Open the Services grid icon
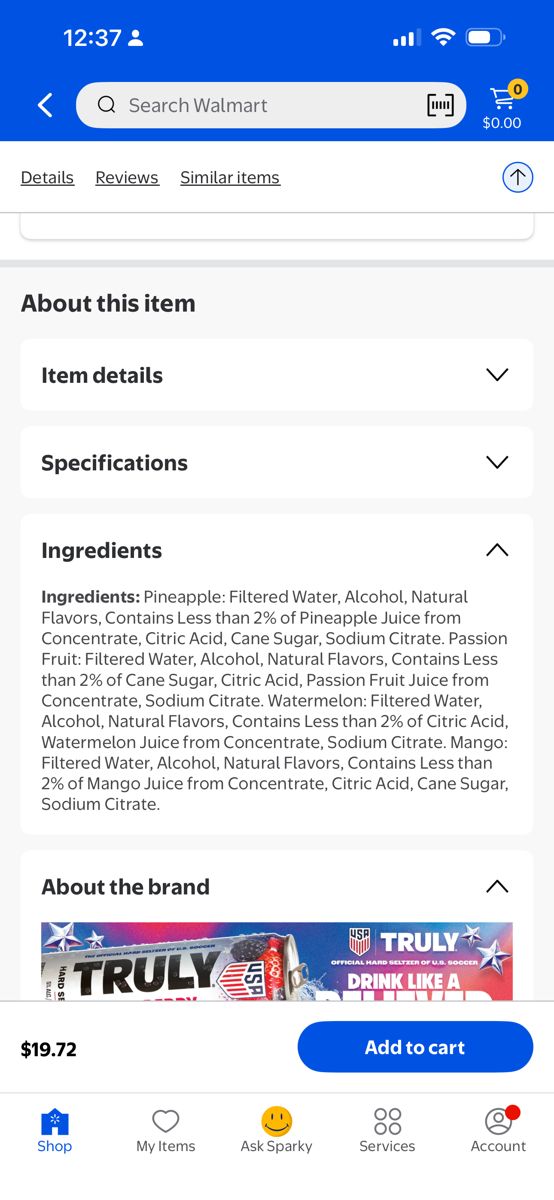The width and height of the screenshot is (554, 1200). click(387, 1121)
